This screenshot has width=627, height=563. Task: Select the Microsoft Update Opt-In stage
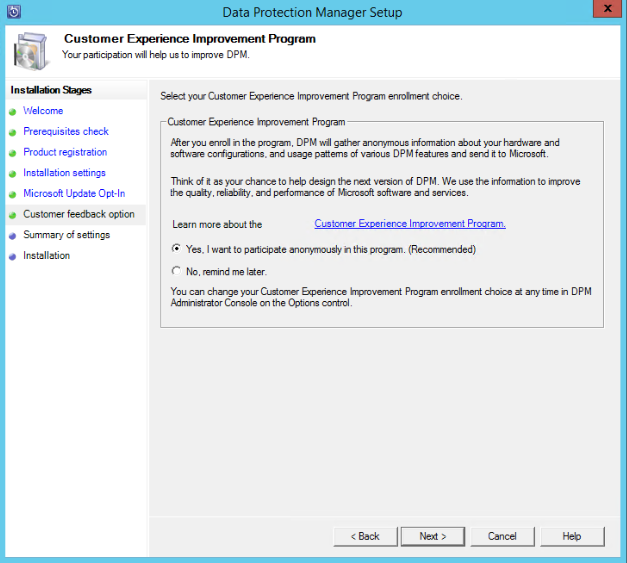(74, 194)
